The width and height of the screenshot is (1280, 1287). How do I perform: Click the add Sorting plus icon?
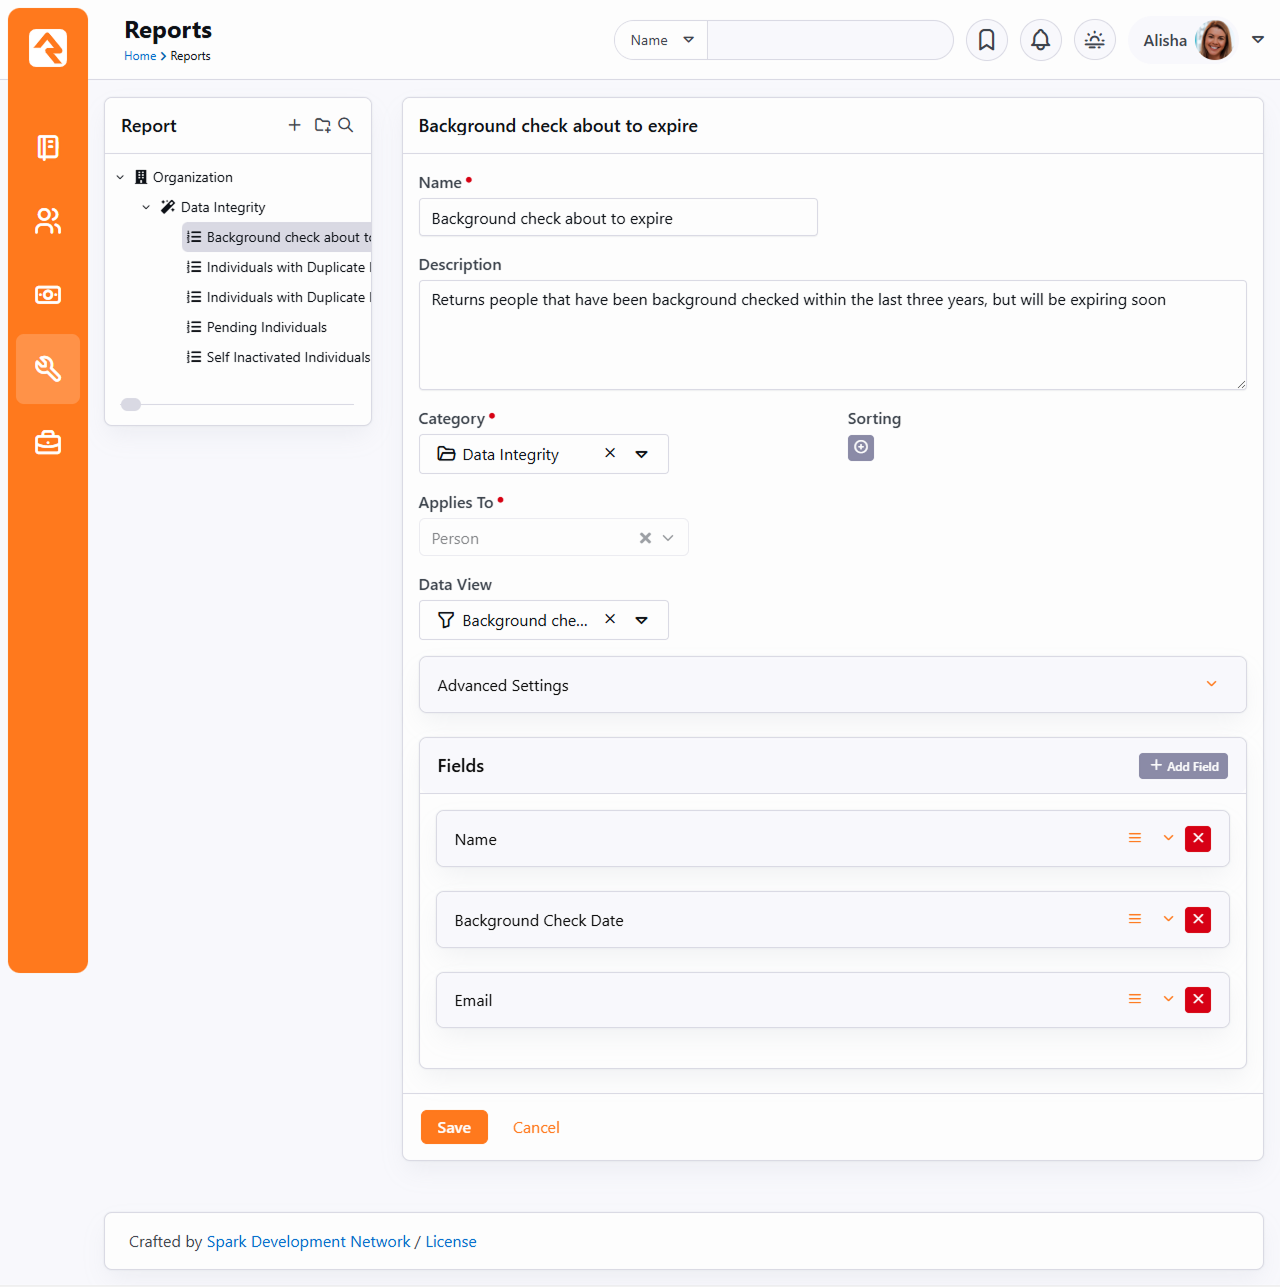[x=860, y=447]
